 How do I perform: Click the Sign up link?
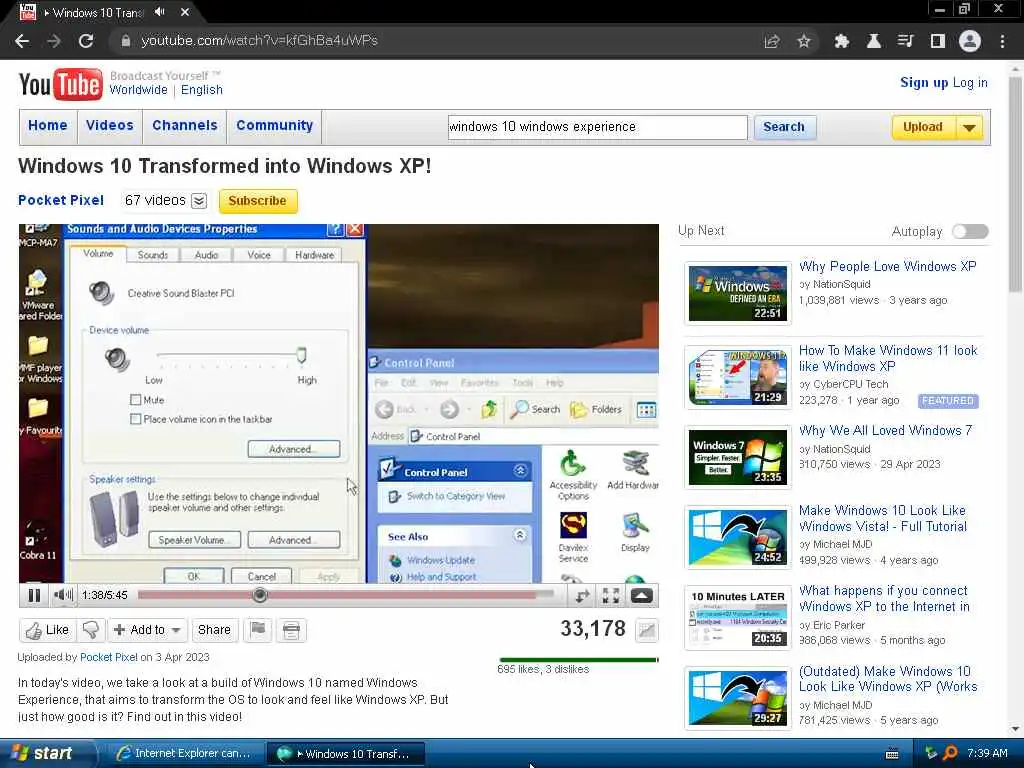point(924,82)
